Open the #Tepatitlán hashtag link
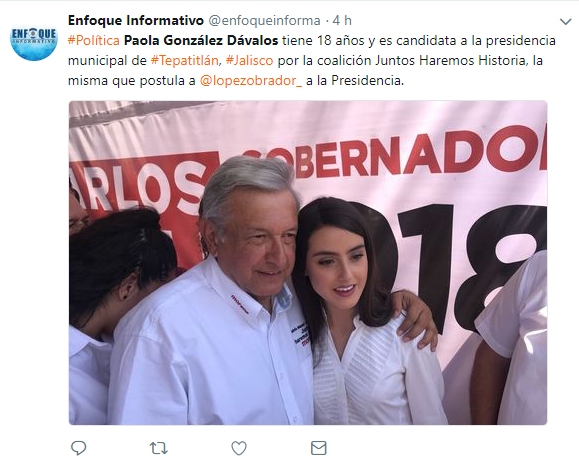Screen dimensions: 579x461 pyautogui.click(x=185, y=60)
